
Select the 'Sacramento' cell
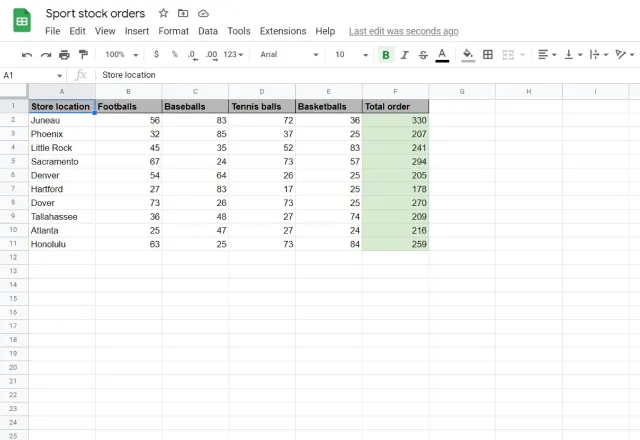click(62, 161)
